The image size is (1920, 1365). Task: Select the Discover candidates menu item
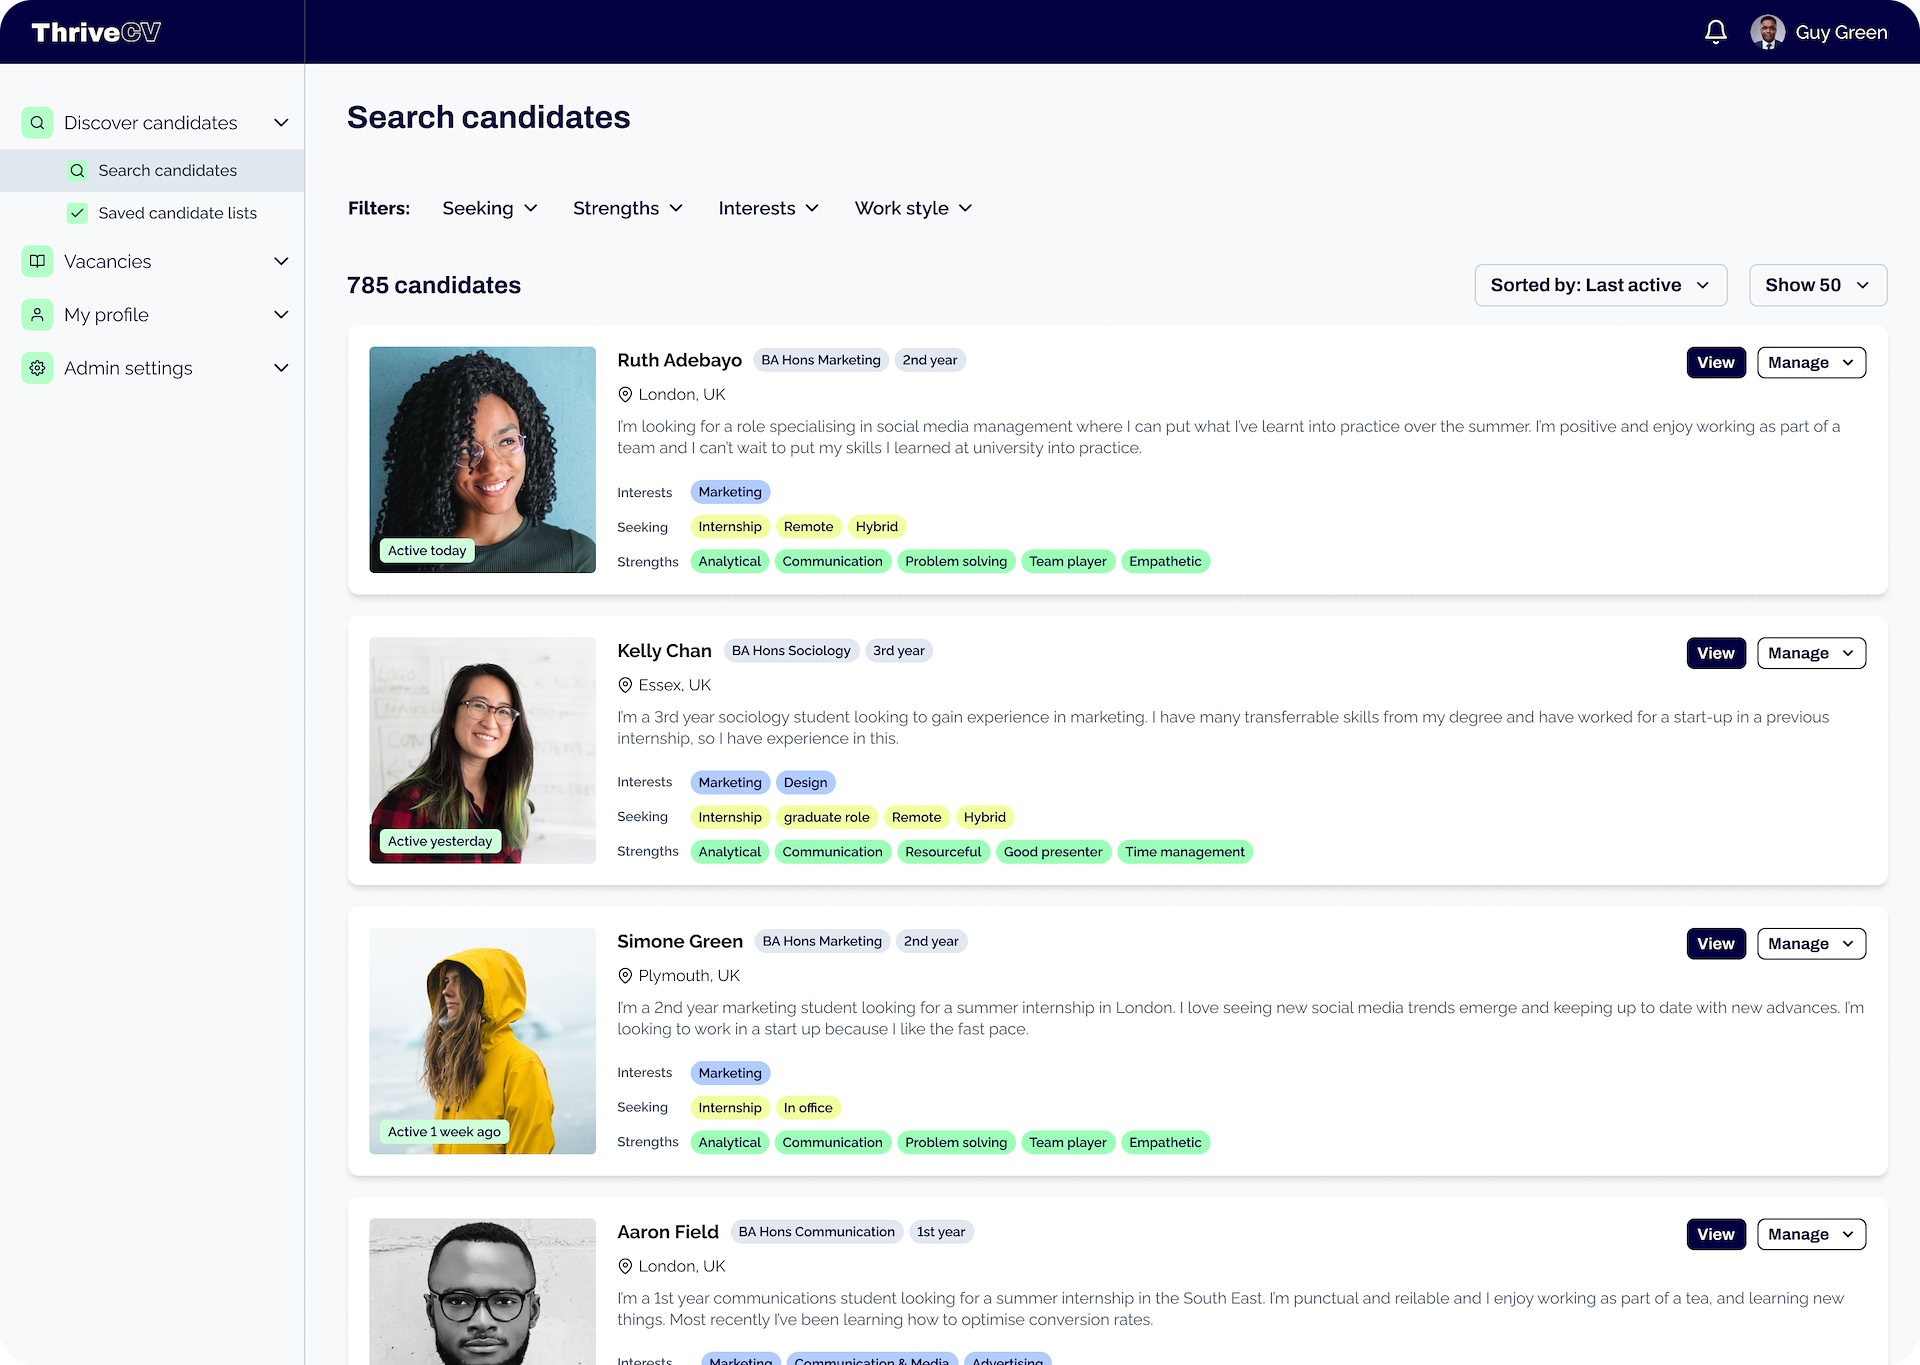pyautogui.click(x=150, y=123)
